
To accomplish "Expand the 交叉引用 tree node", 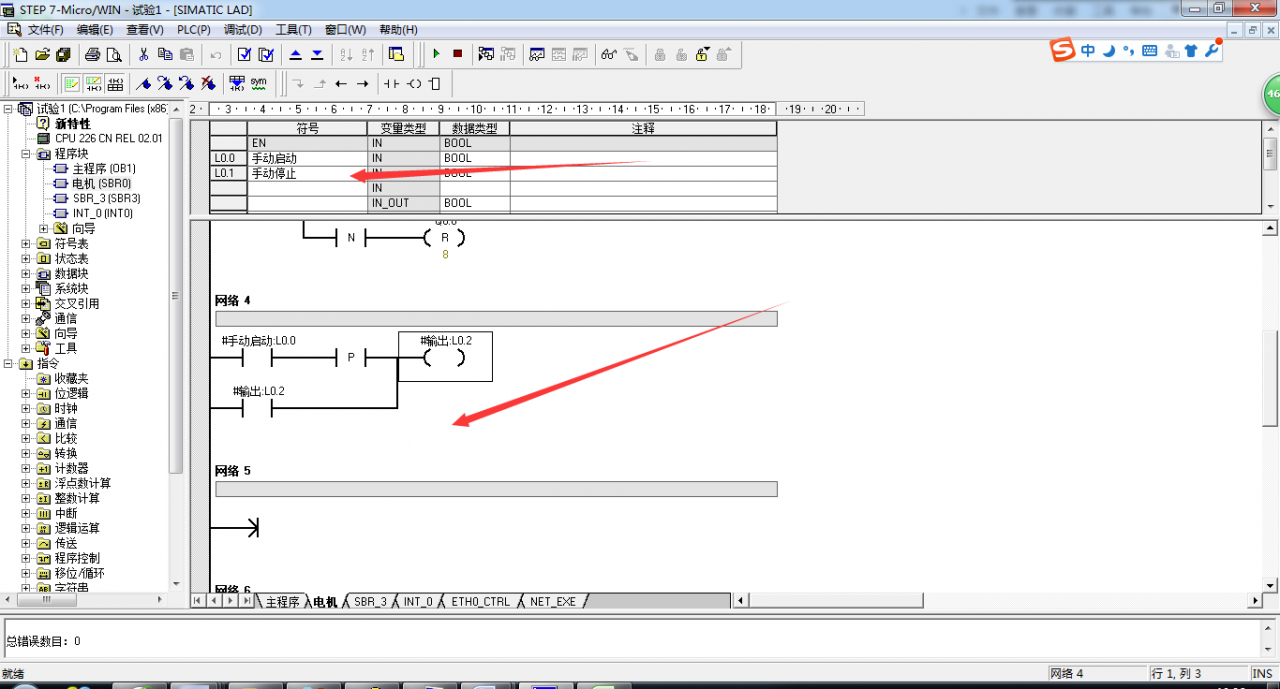I will pyautogui.click(x=26, y=304).
